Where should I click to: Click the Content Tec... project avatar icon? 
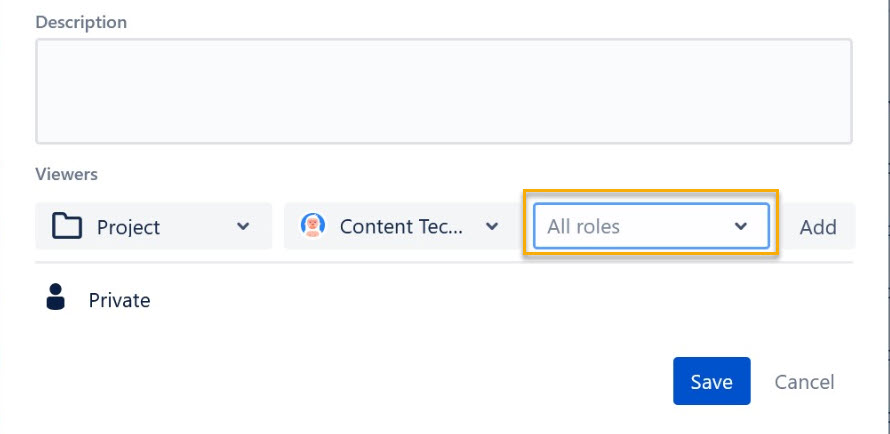(313, 225)
